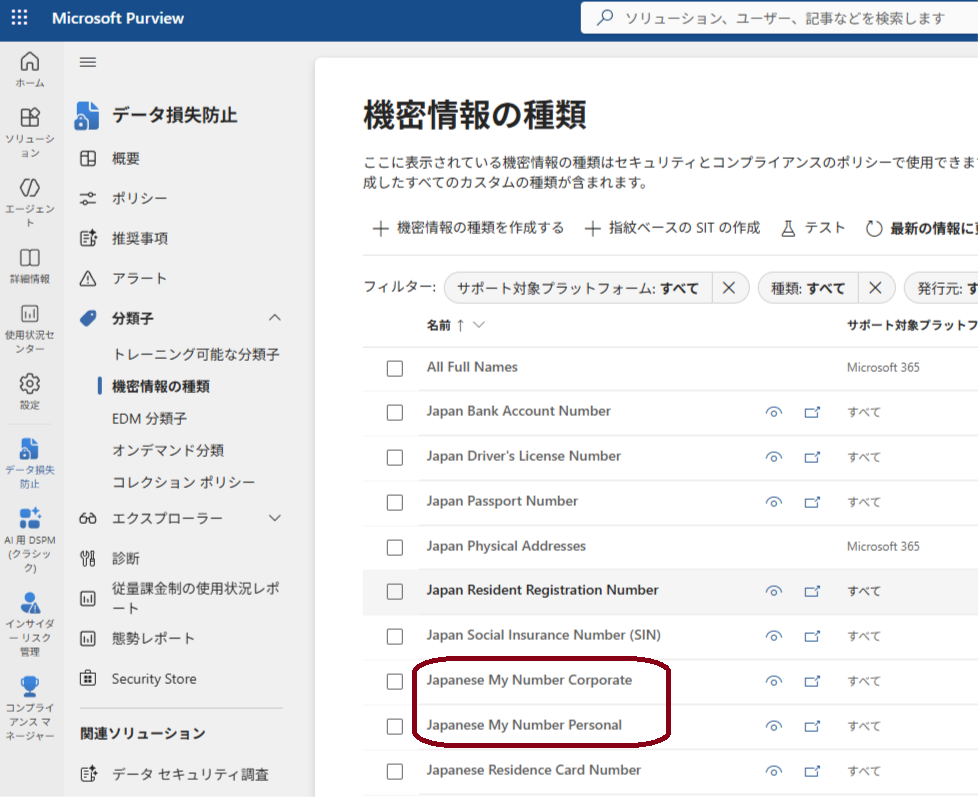
Task: Click the search magnifier icon
Action: tap(604, 18)
